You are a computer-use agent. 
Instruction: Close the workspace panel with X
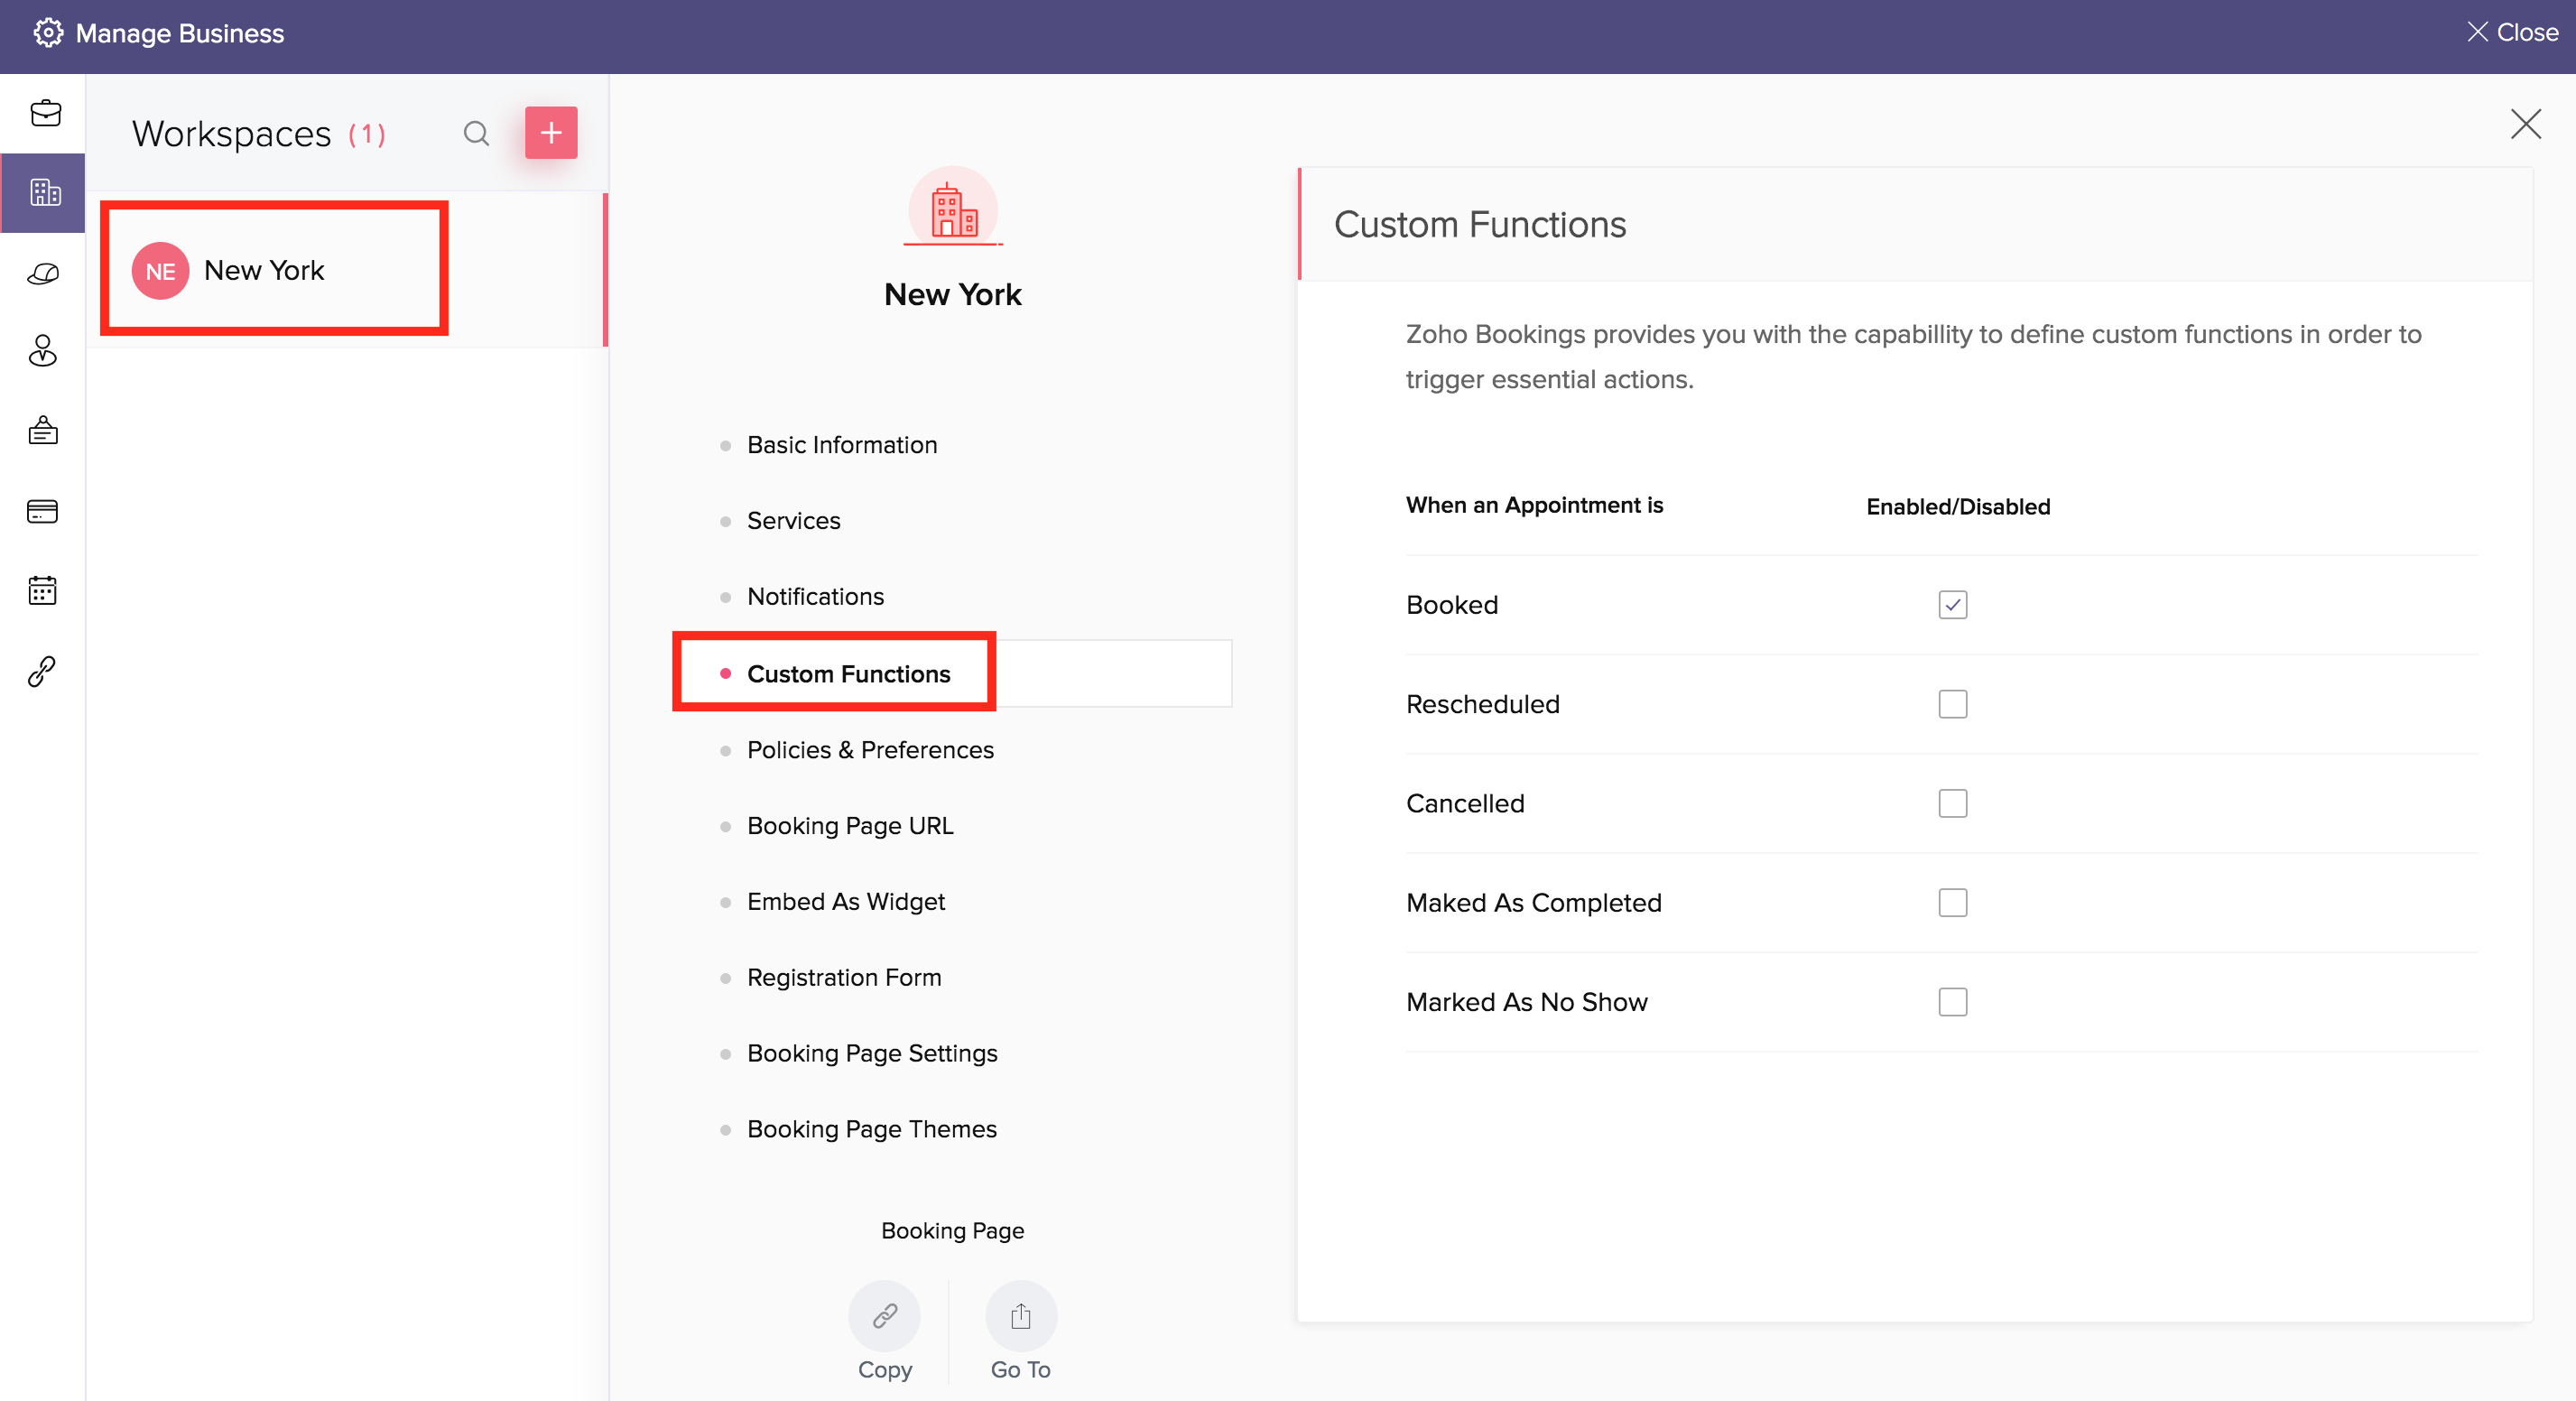pyautogui.click(x=2525, y=125)
